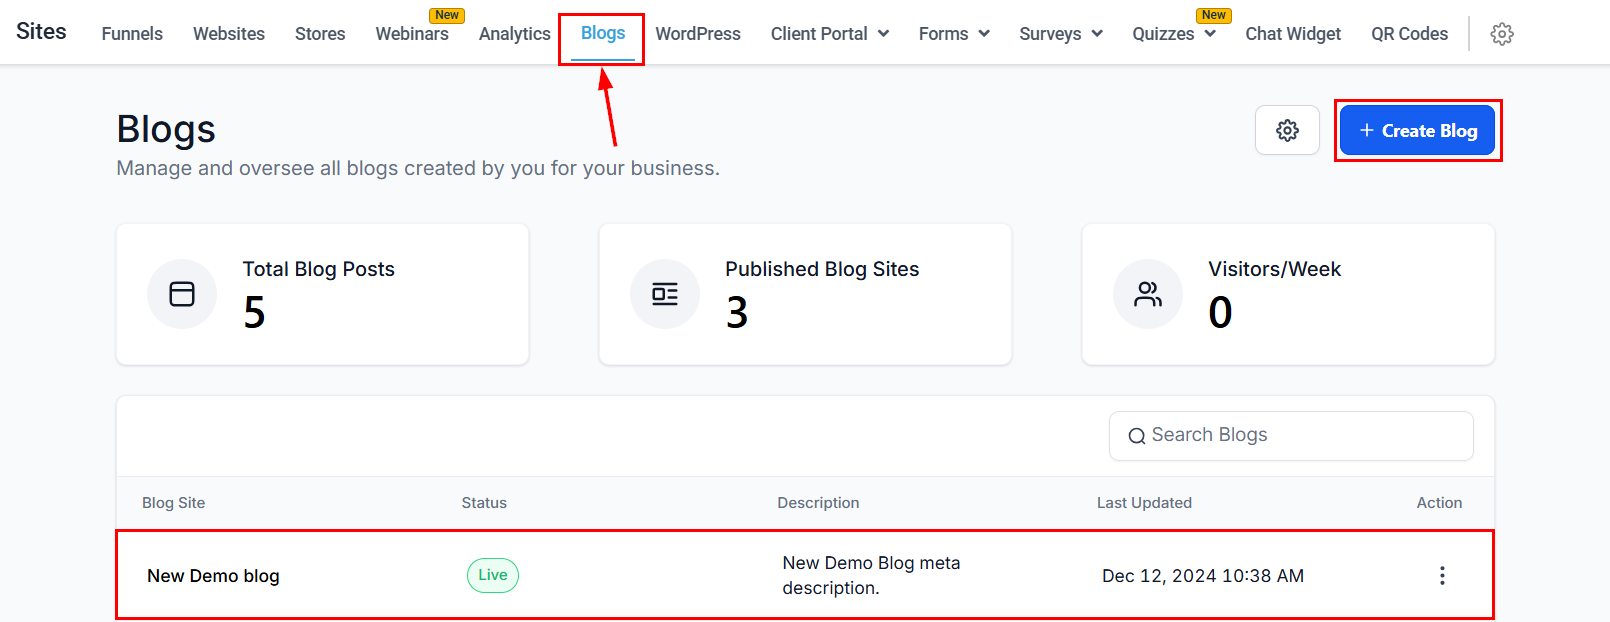The height and width of the screenshot is (622, 1610).
Task: Click the Live status badge
Action: (492, 576)
